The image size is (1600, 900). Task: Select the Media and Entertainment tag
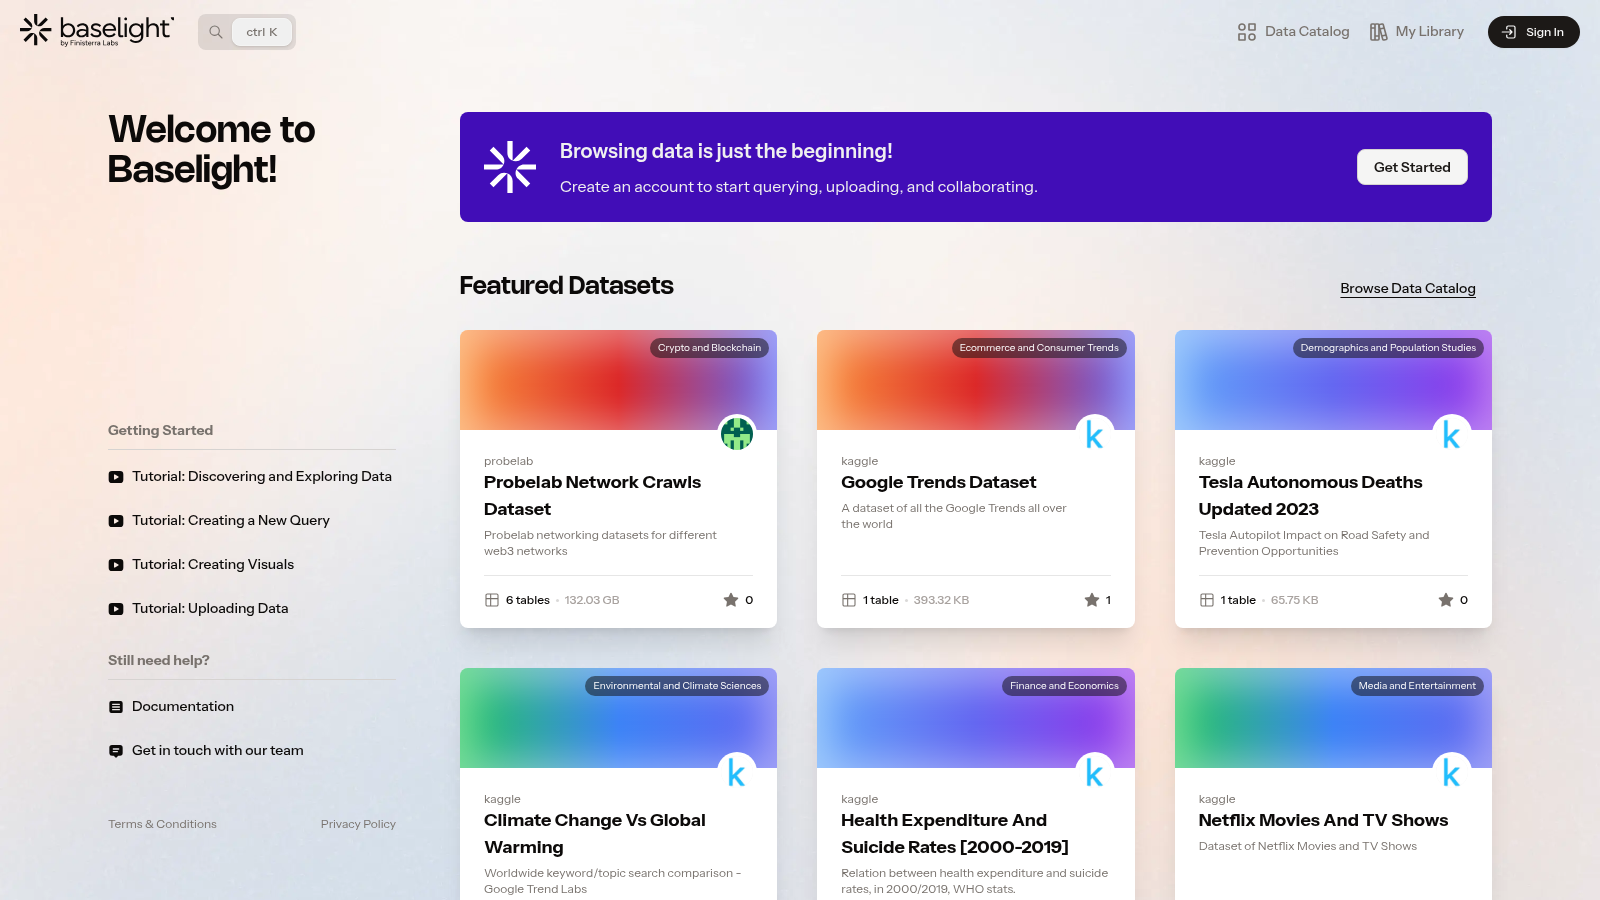(1417, 686)
